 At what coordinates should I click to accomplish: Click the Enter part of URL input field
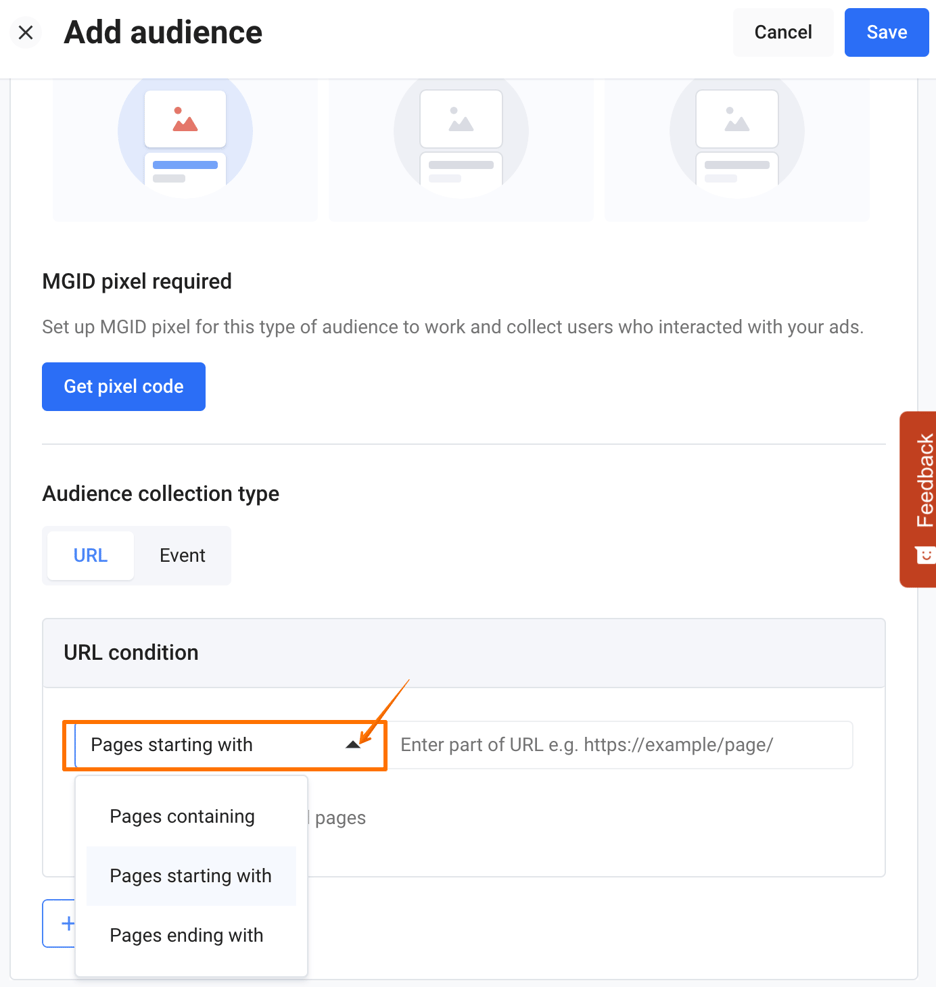620,744
